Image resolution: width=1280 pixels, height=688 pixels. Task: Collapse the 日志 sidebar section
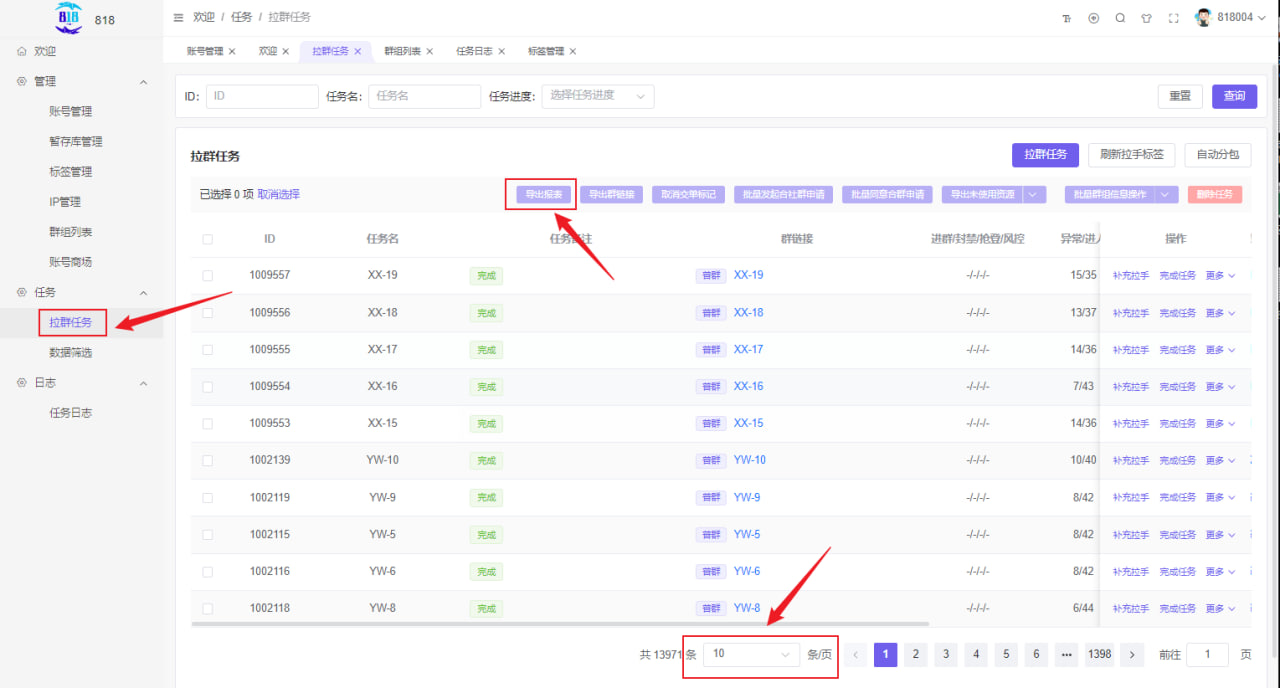[143, 384]
